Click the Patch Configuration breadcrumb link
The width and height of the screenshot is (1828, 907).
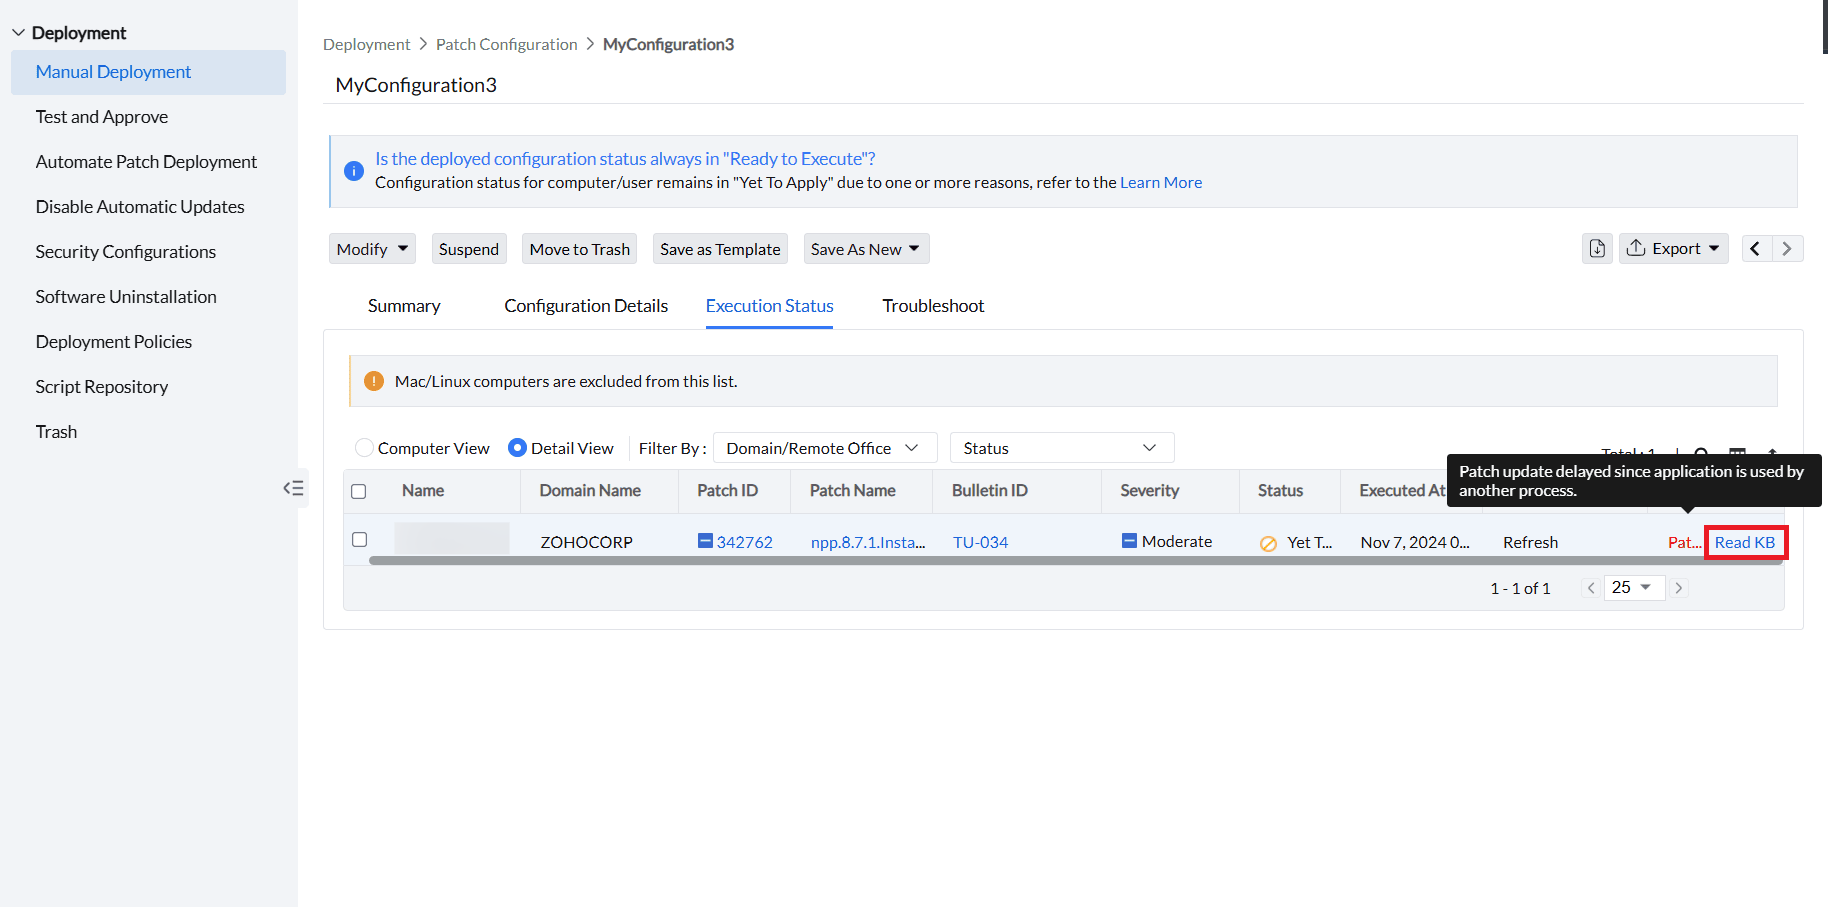click(x=507, y=44)
